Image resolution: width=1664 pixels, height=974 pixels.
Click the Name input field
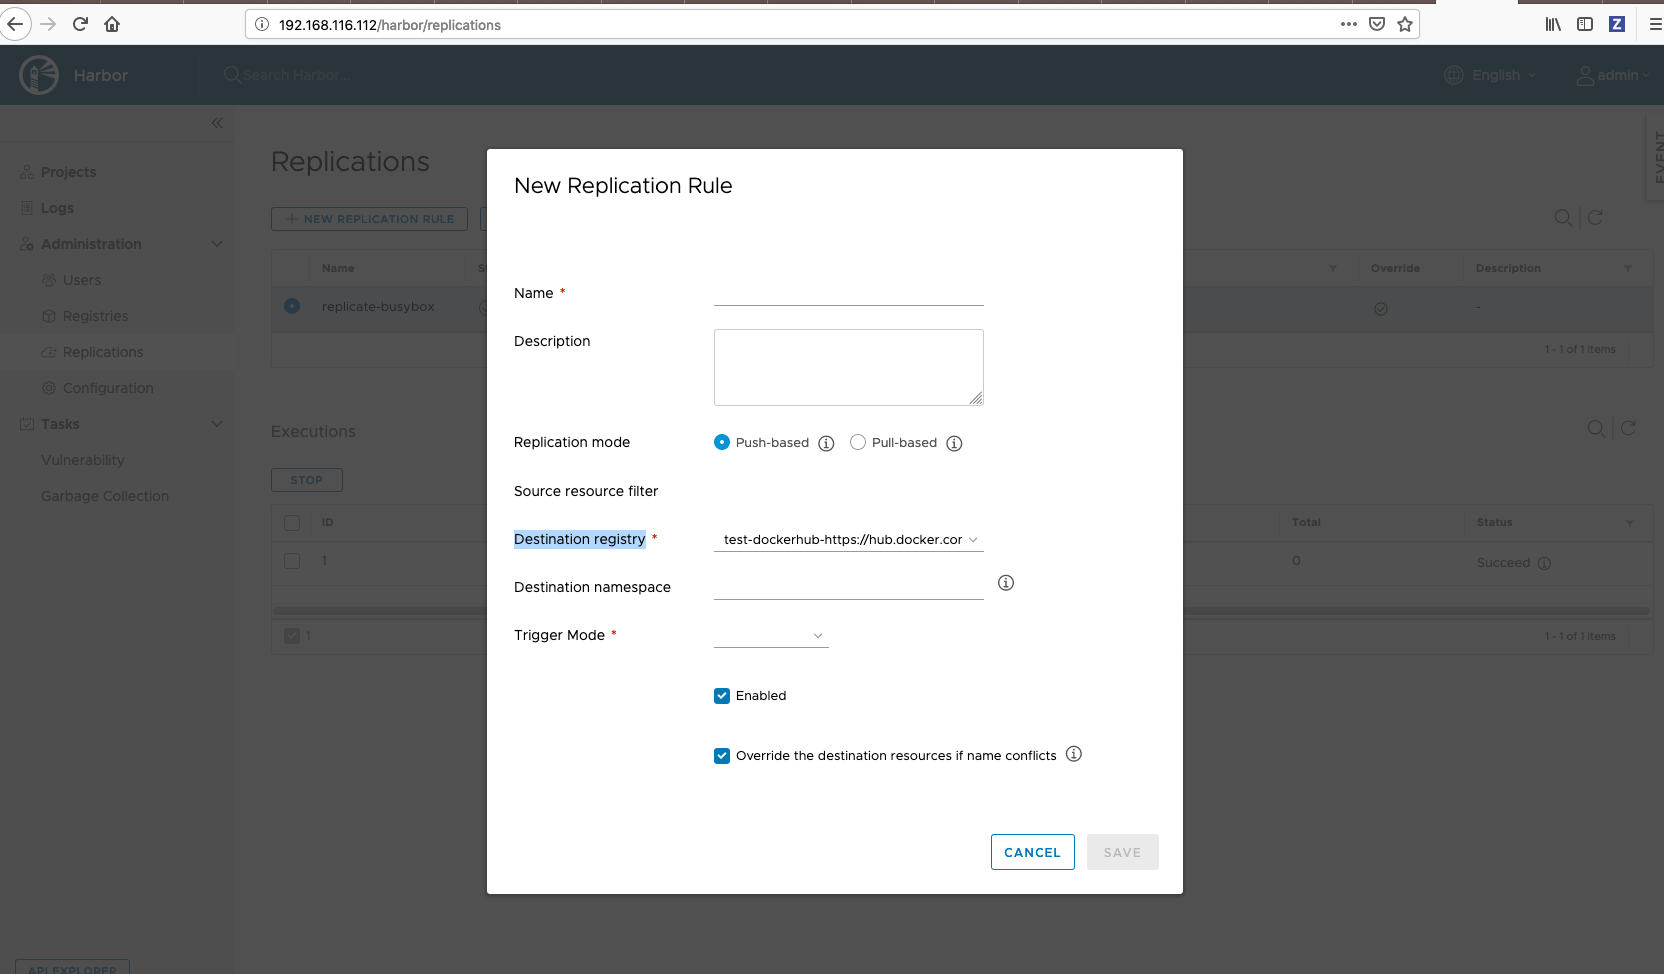coord(848,293)
